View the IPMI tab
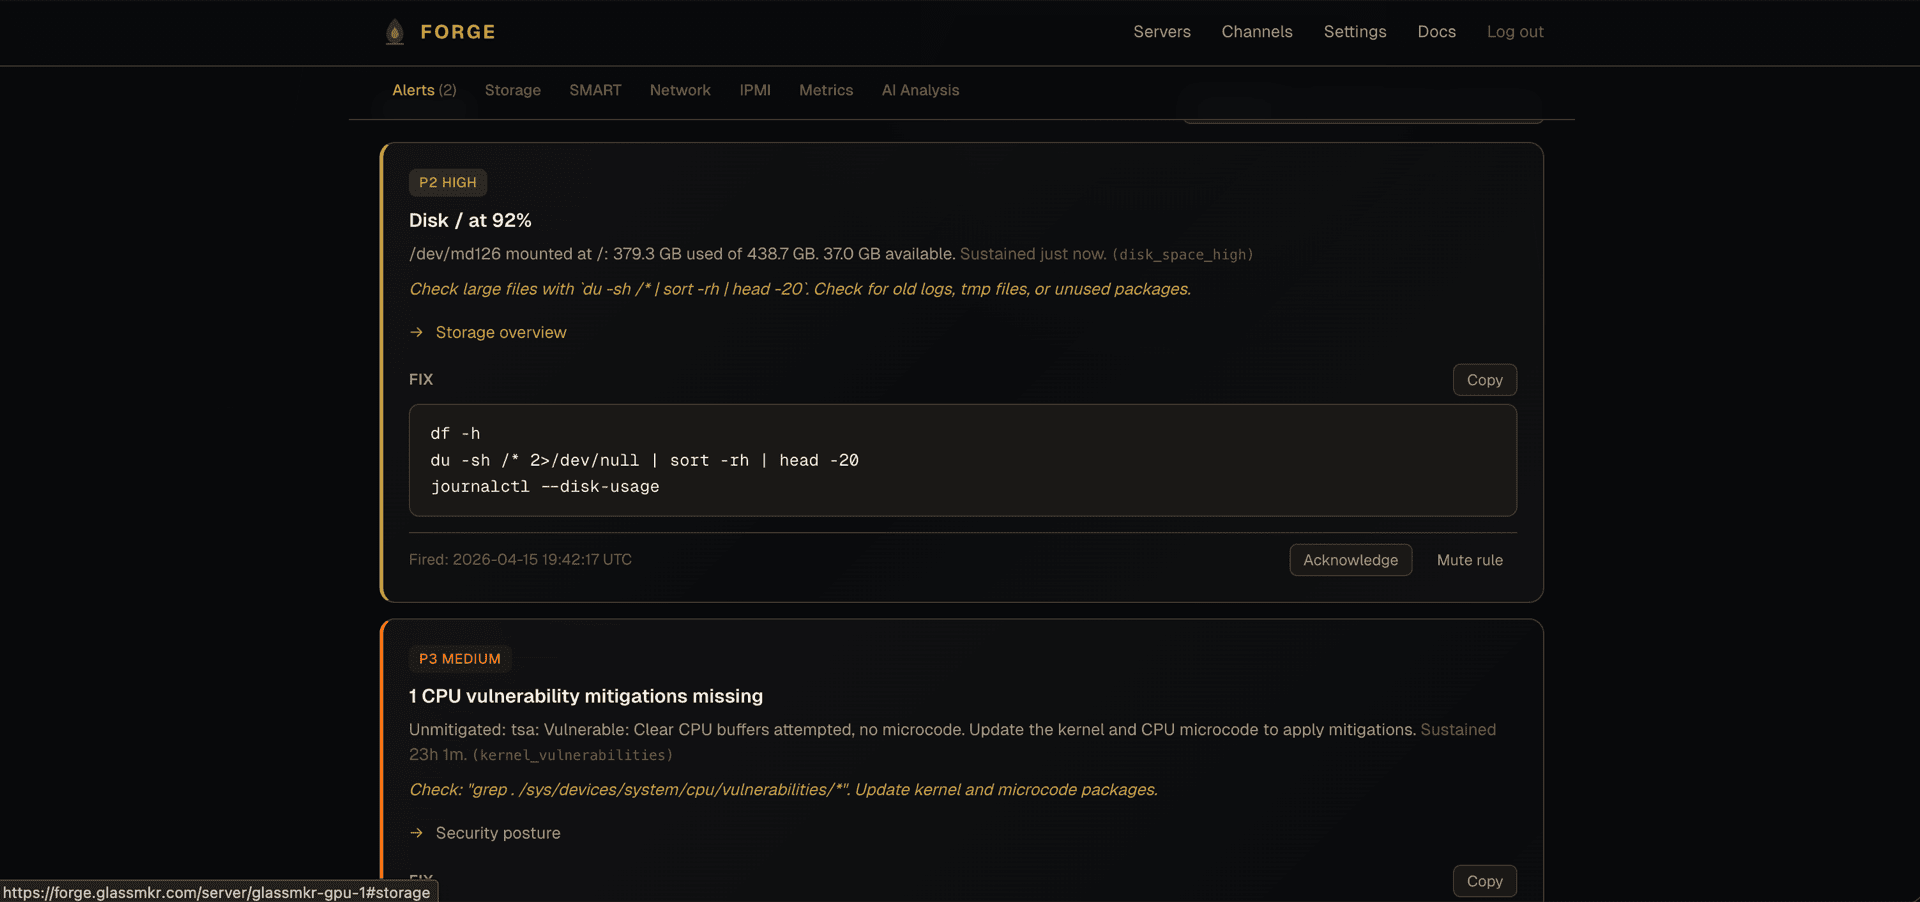 (x=755, y=90)
